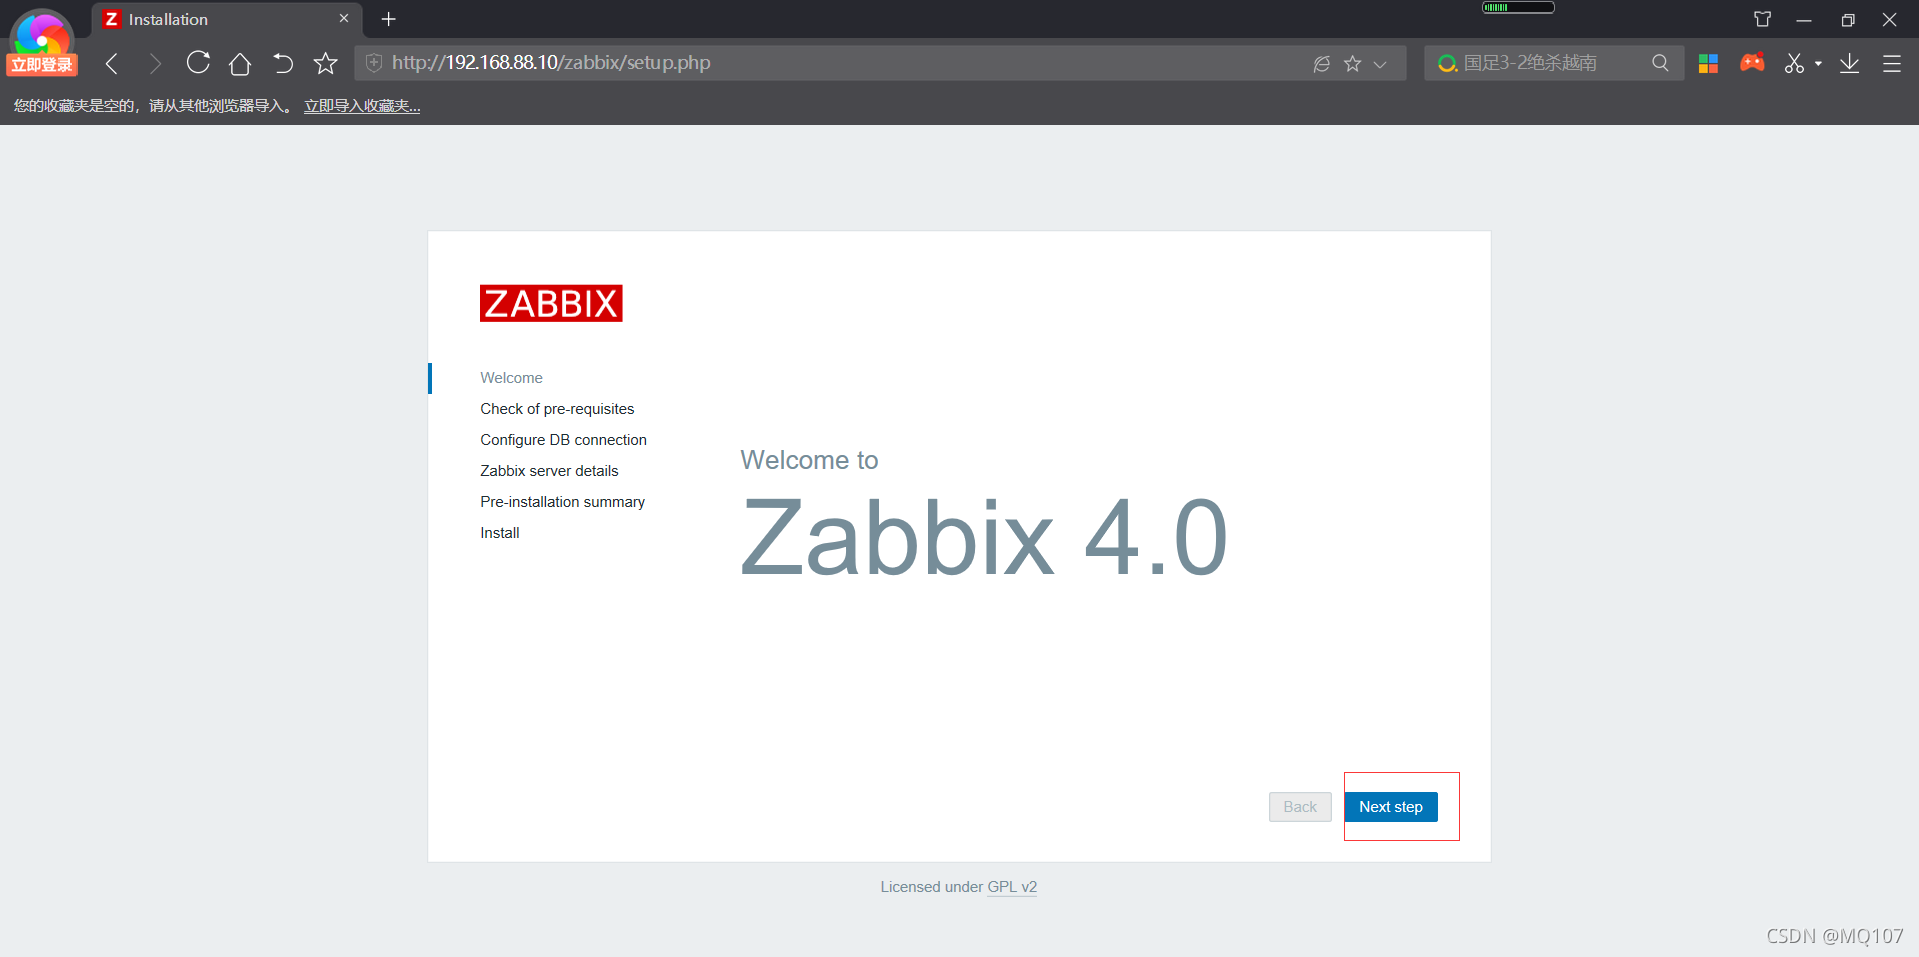Click the import bookmarks link
Viewport: 1919px width, 957px height.
click(x=362, y=106)
